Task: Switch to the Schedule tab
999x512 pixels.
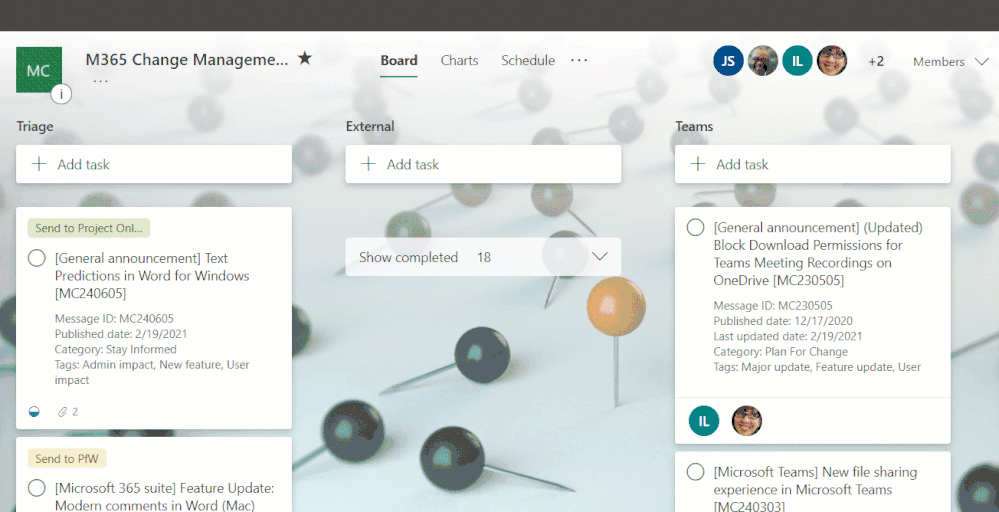Action: (x=528, y=60)
